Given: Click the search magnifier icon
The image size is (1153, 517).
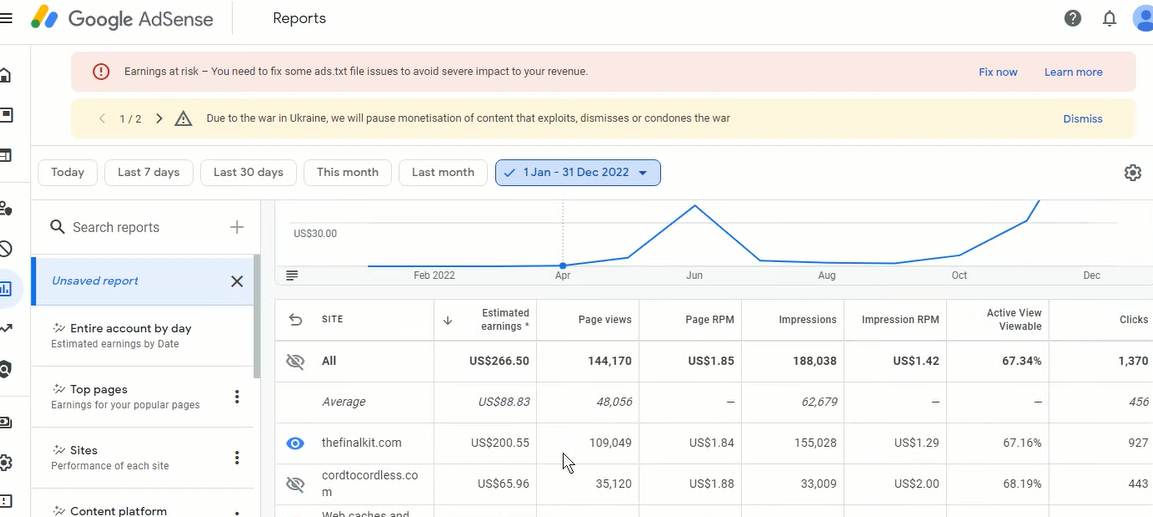Looking at the screenshot, I should (x=57, y=227).
